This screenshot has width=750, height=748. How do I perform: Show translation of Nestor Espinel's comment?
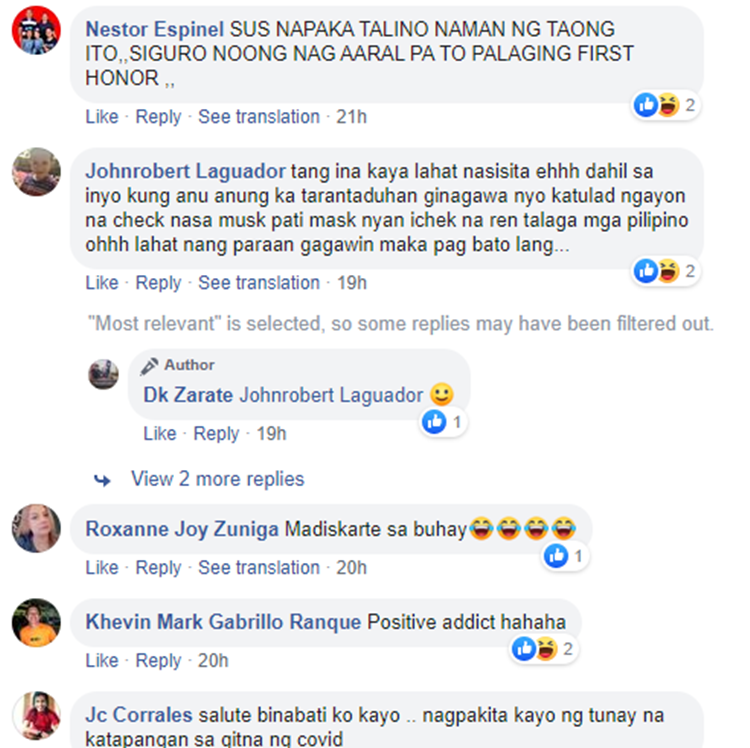pyautogui.click(x=259, y=117)
